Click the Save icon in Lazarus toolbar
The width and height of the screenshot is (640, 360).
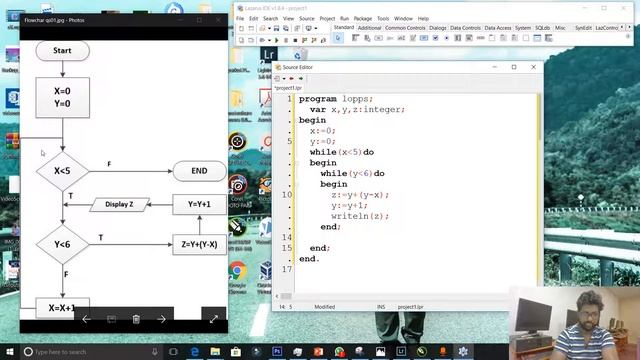[x=276, y=28]
